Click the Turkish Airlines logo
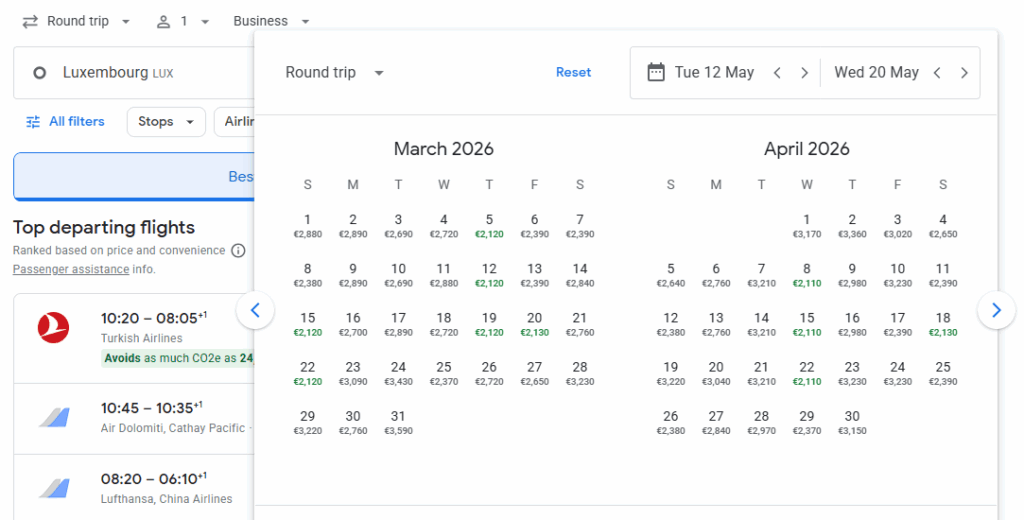Screen dimensions: 1024x520 54,327
